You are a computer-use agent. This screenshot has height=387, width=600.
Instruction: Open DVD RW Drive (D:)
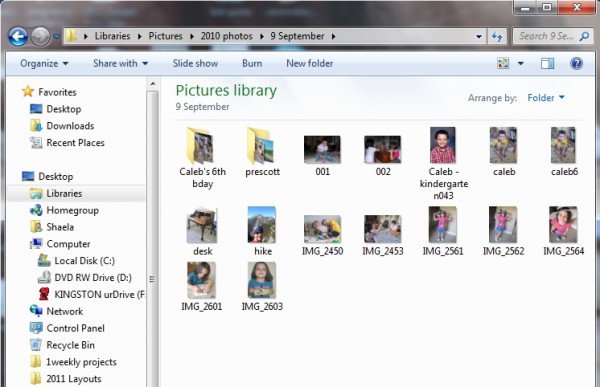85,278
